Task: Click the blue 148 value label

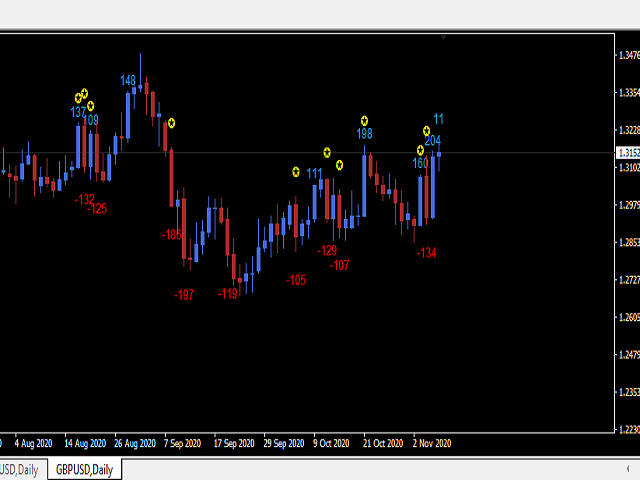Action: (x=128, y=80)
